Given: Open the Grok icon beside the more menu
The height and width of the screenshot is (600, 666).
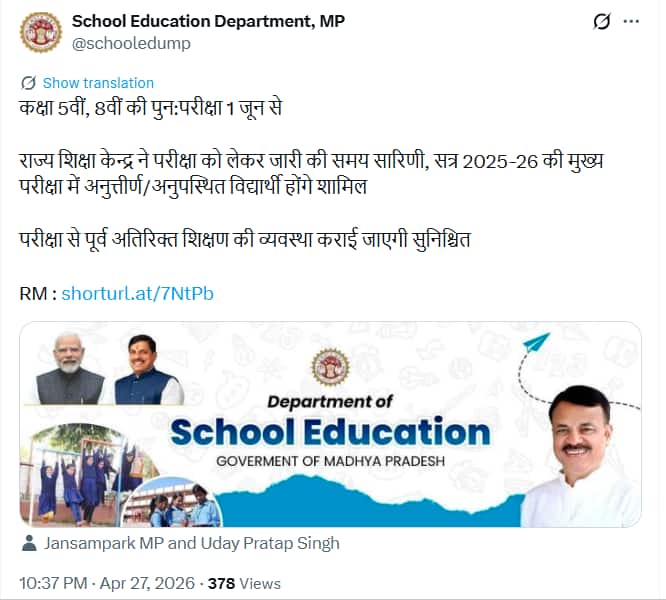Looking at the screenshot, I should (601, 22).
